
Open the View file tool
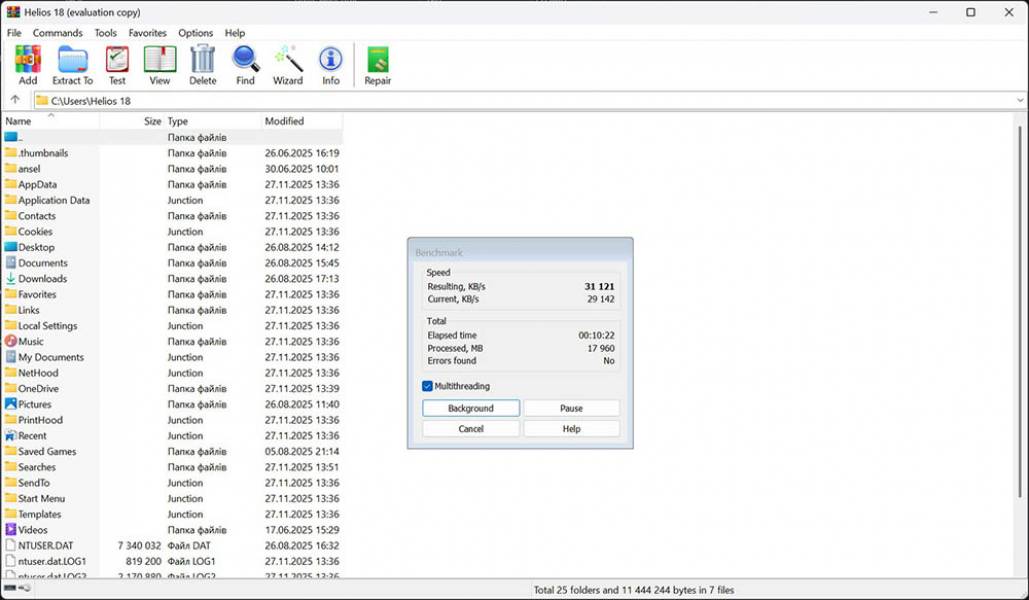point(160,62)
